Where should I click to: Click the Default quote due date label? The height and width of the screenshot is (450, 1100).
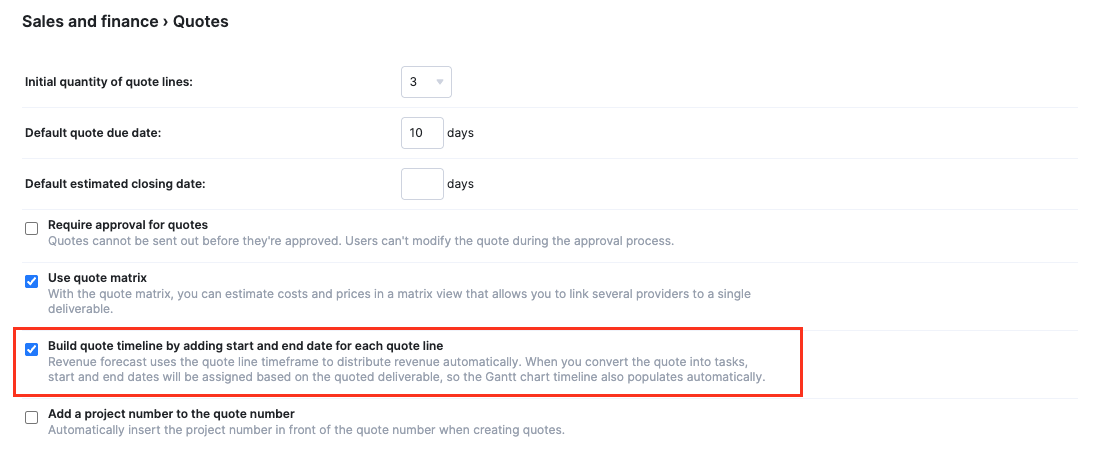pyautogui.click(x=93, y=133)
